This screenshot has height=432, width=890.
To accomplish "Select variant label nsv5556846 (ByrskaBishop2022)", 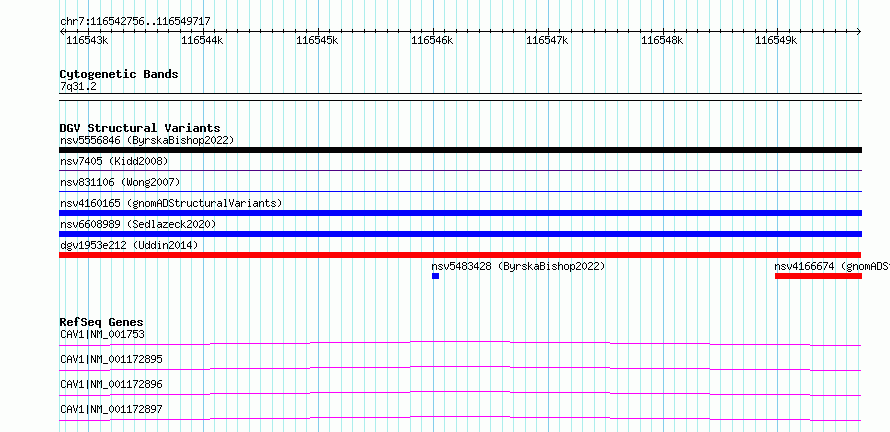I will tap(147, 140).
